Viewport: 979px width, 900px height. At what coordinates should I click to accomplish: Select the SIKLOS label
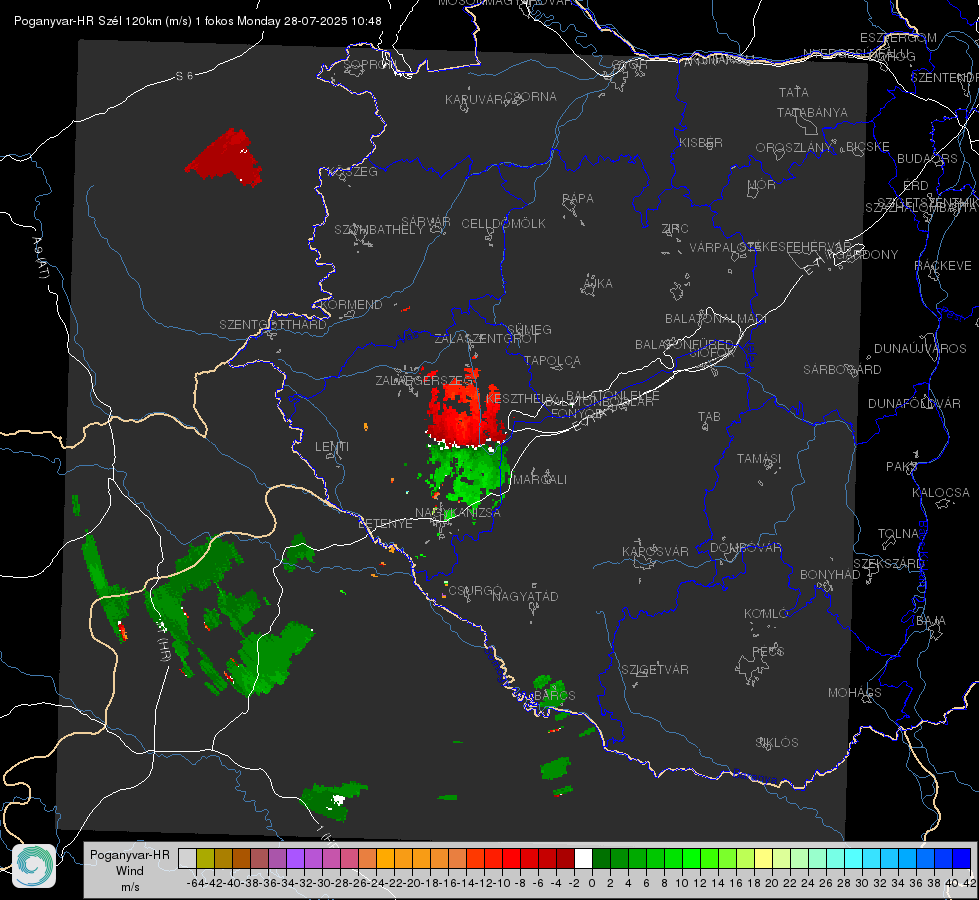tap(777, 743)
